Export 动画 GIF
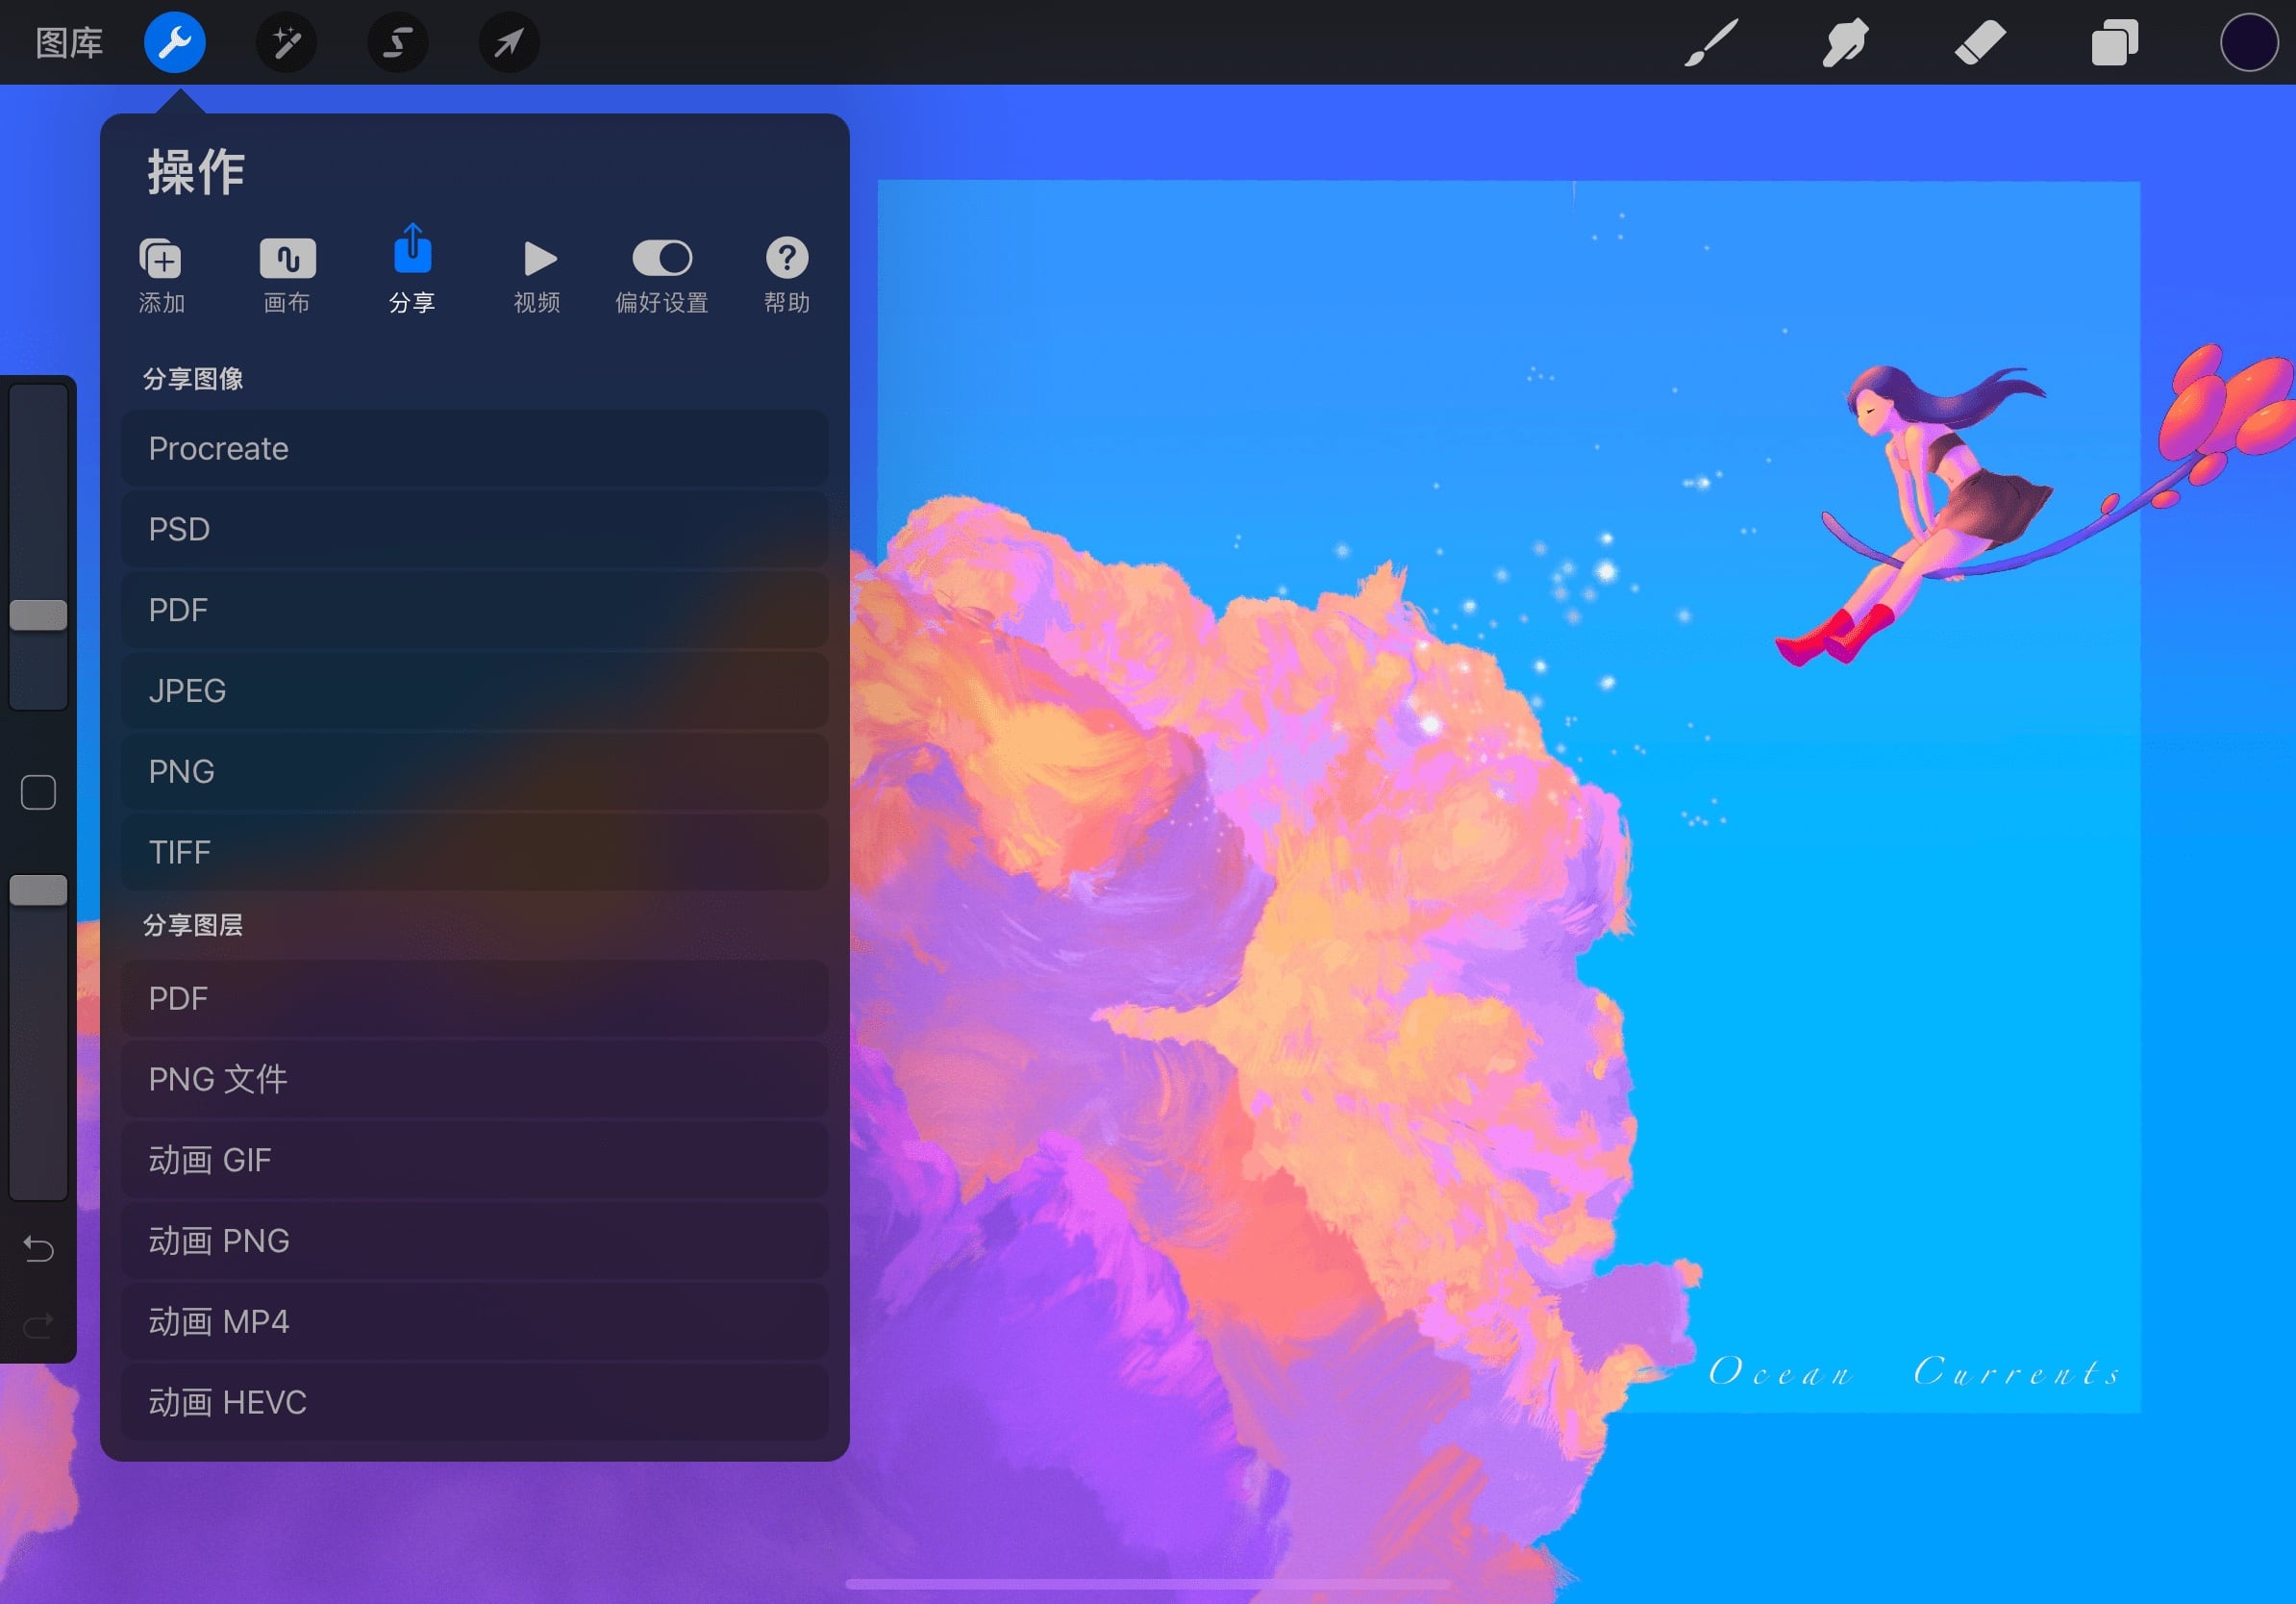Image resolution: width=2296 pixels, height=1604 pixels. (475, 1160)
